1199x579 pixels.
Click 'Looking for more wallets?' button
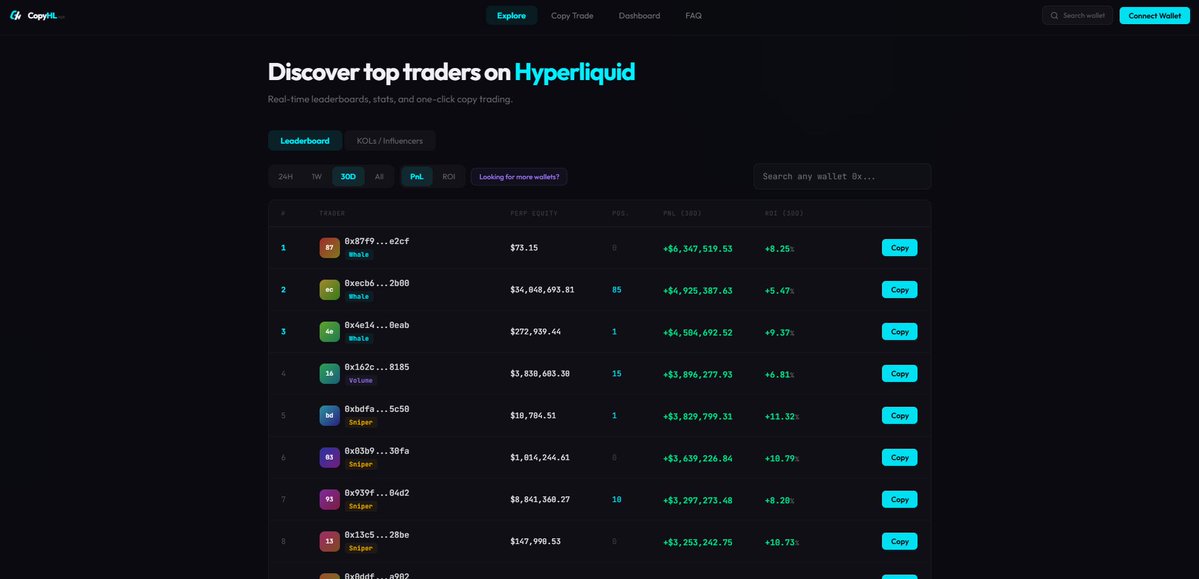tap(519, 177)
